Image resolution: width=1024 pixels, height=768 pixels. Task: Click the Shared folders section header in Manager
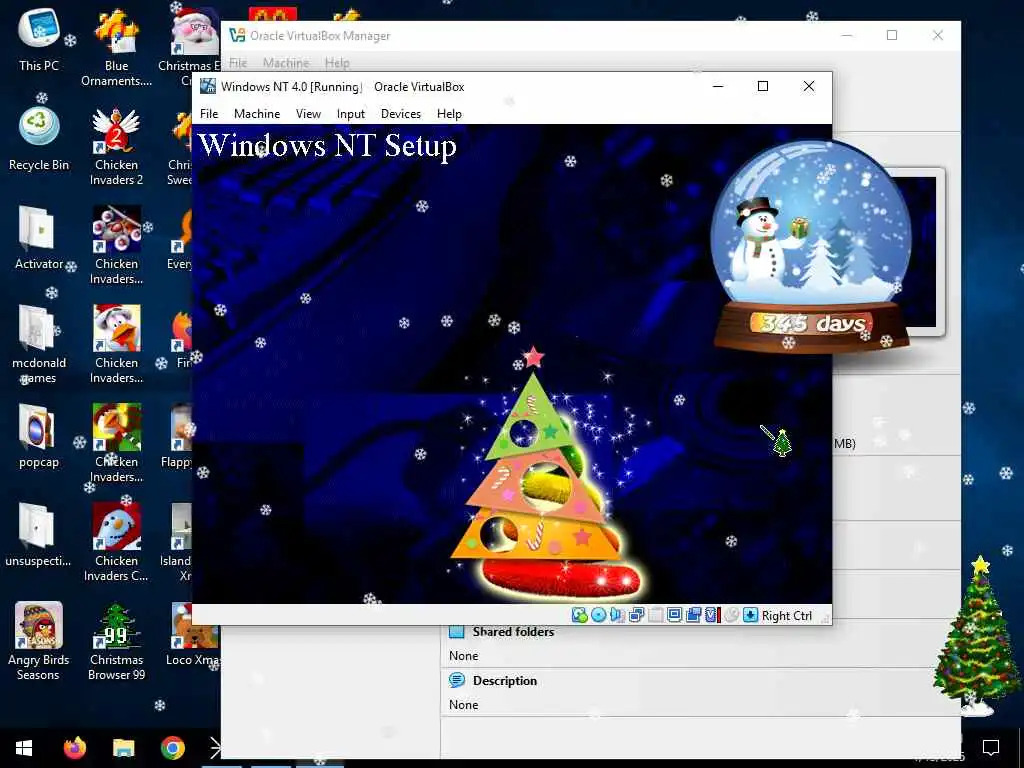513,632
